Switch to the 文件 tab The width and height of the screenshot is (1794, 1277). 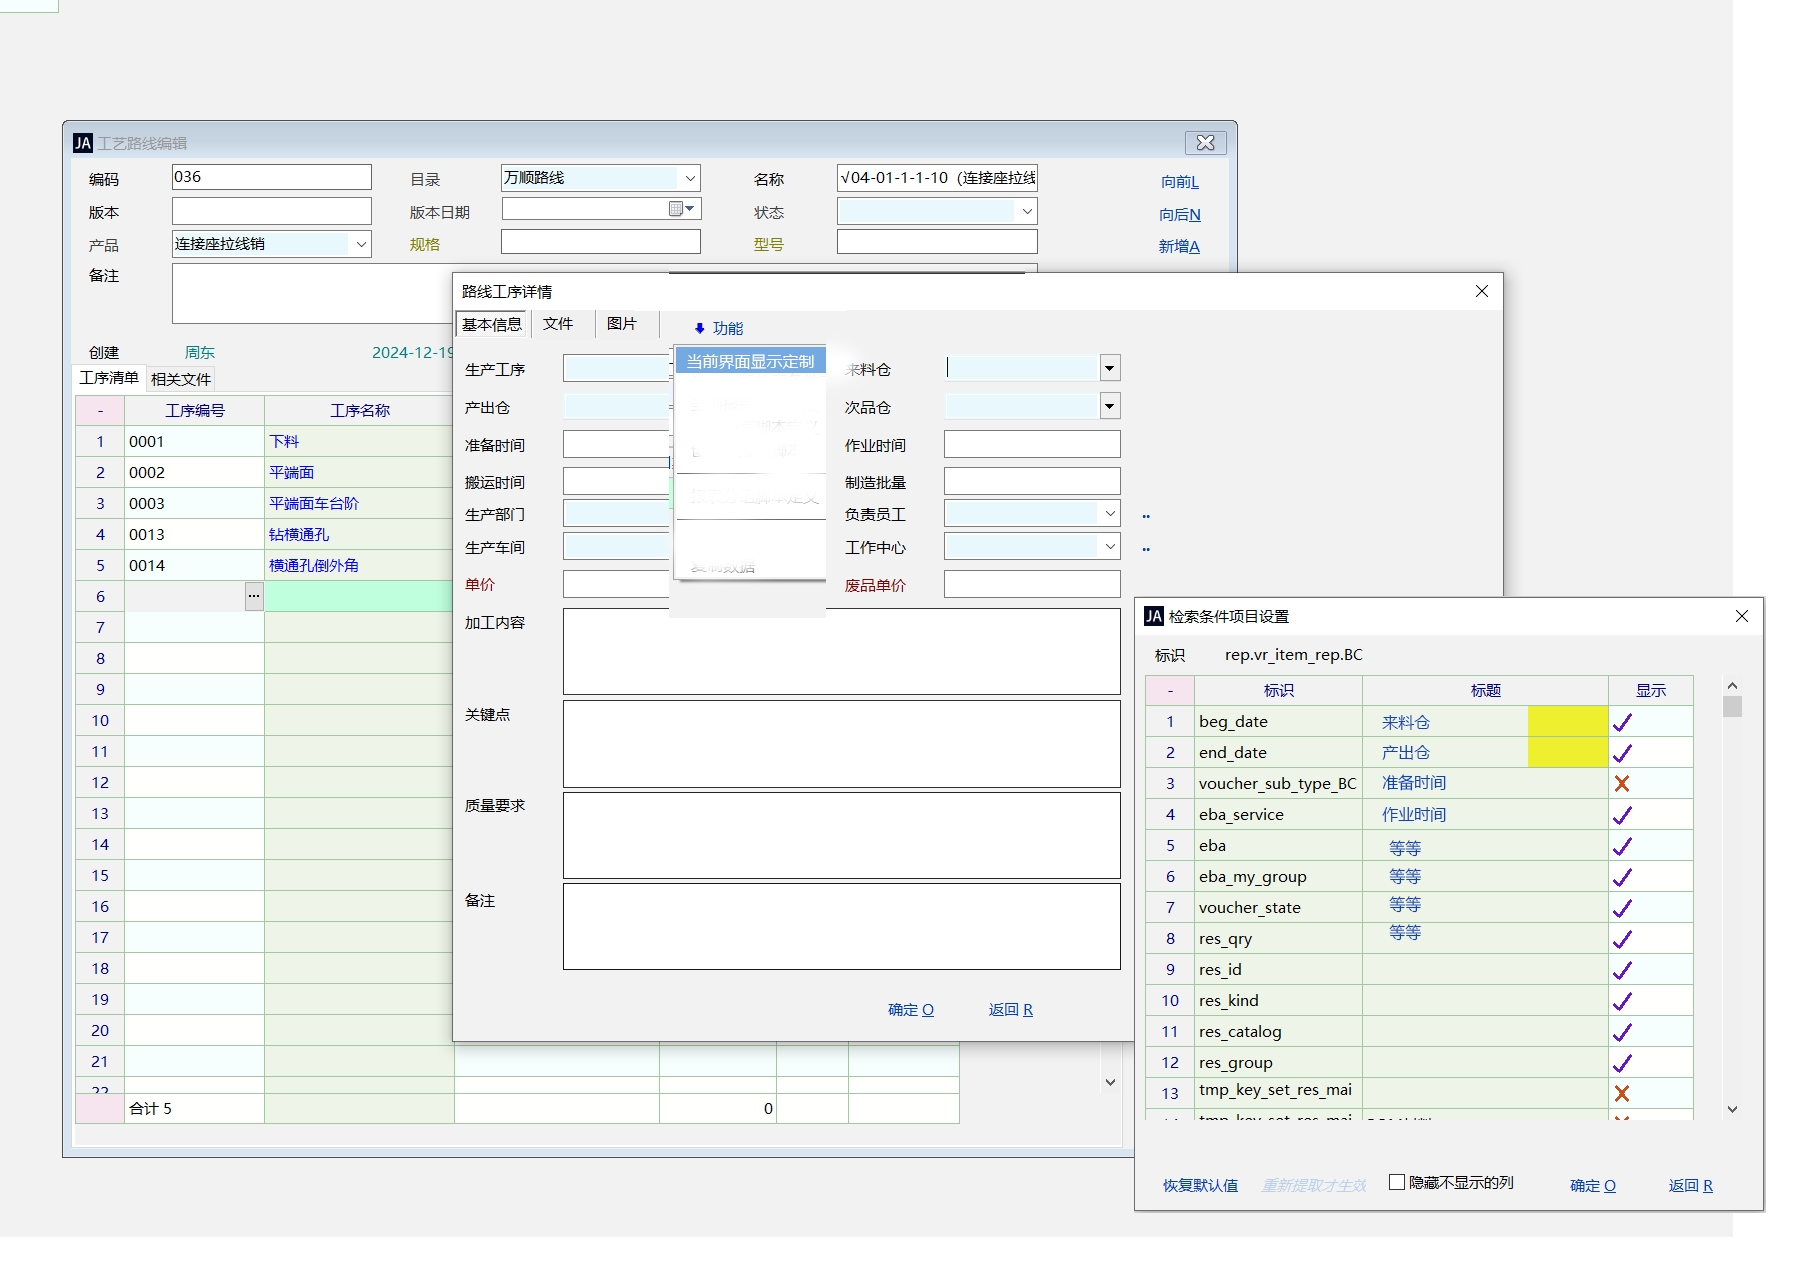[x=558, y=324]
